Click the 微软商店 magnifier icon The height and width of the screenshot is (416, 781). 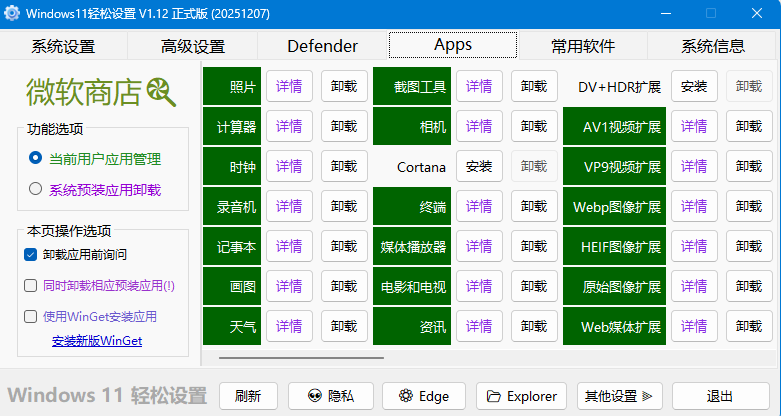tap(161, 93)
